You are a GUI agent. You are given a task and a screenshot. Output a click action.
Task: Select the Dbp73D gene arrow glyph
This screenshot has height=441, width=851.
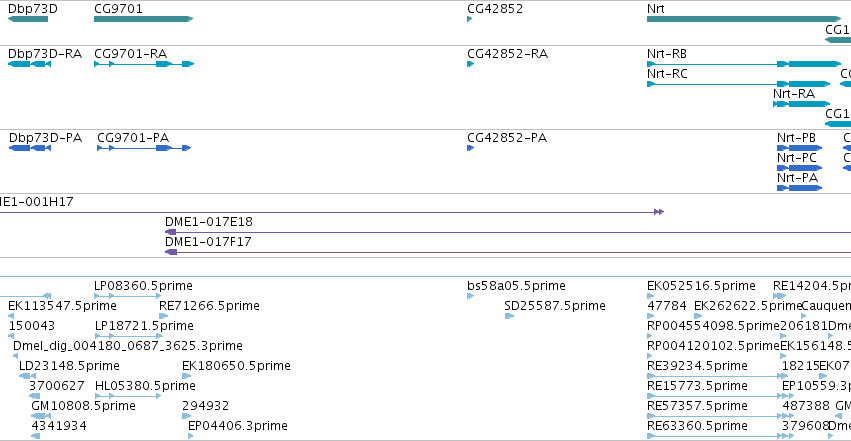point(28,20)
